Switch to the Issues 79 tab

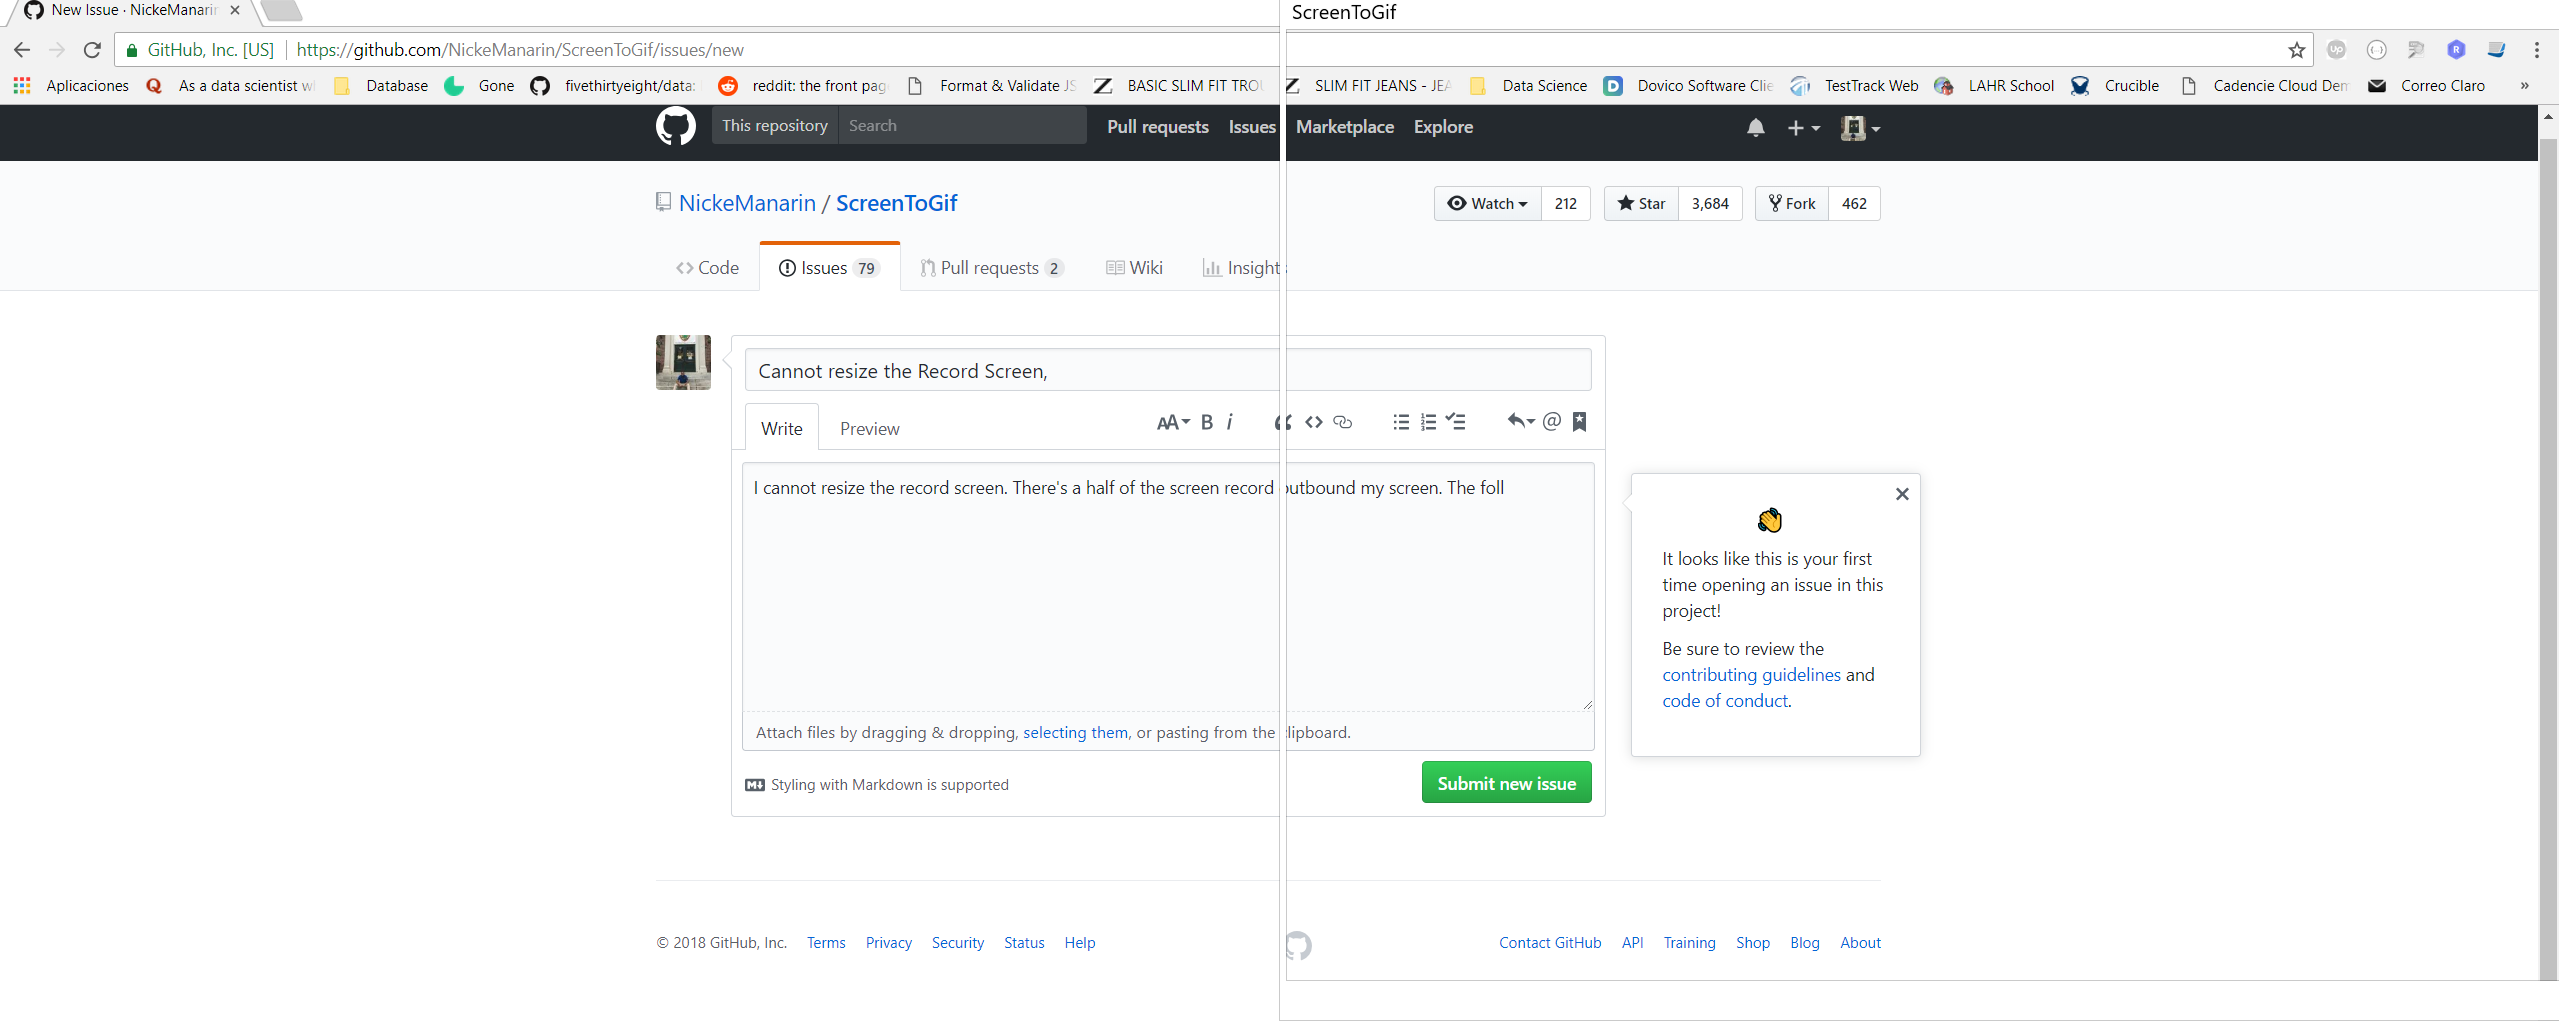pos(829,268)
